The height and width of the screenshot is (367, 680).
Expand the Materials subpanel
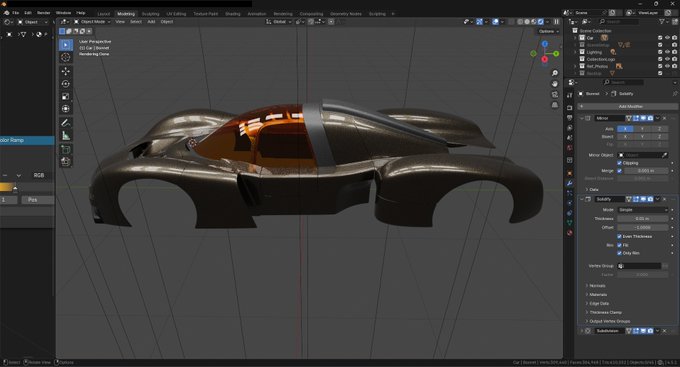click(598, 295)
